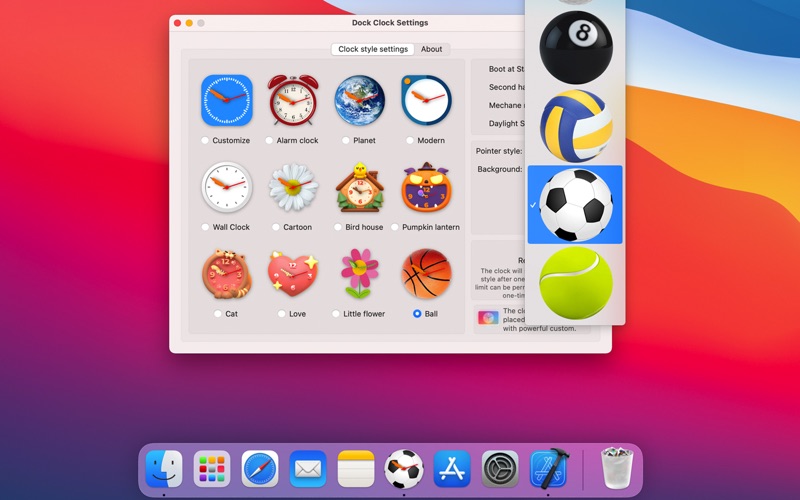This screenshot has height=500, width=800.
Task: Click the soccer ball Dock Clock icon in Dock
Action: tap(404, 469)
